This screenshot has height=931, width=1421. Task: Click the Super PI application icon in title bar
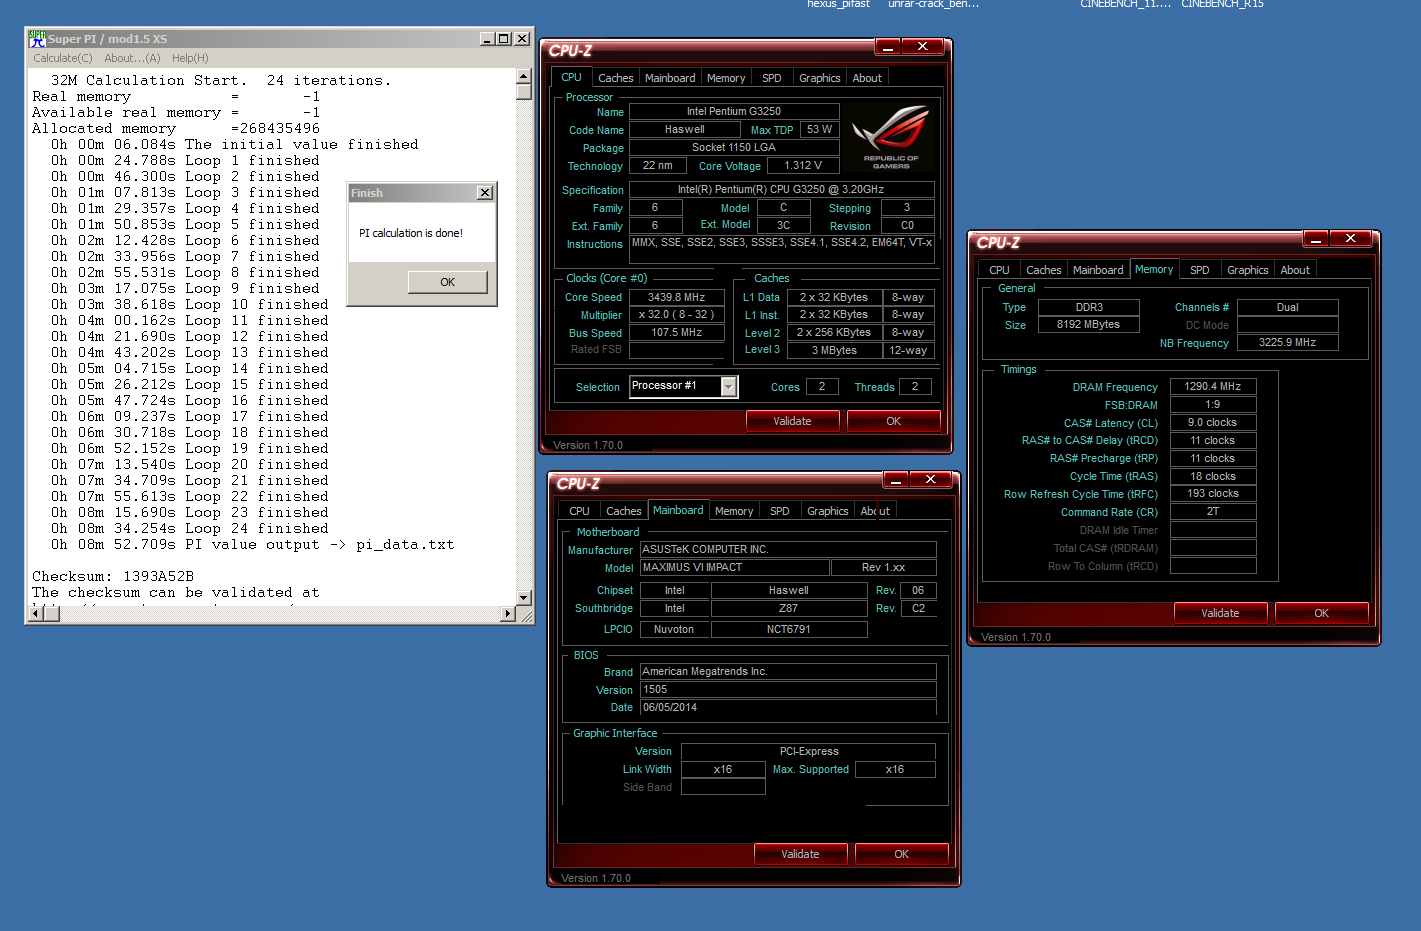point(37,39)
